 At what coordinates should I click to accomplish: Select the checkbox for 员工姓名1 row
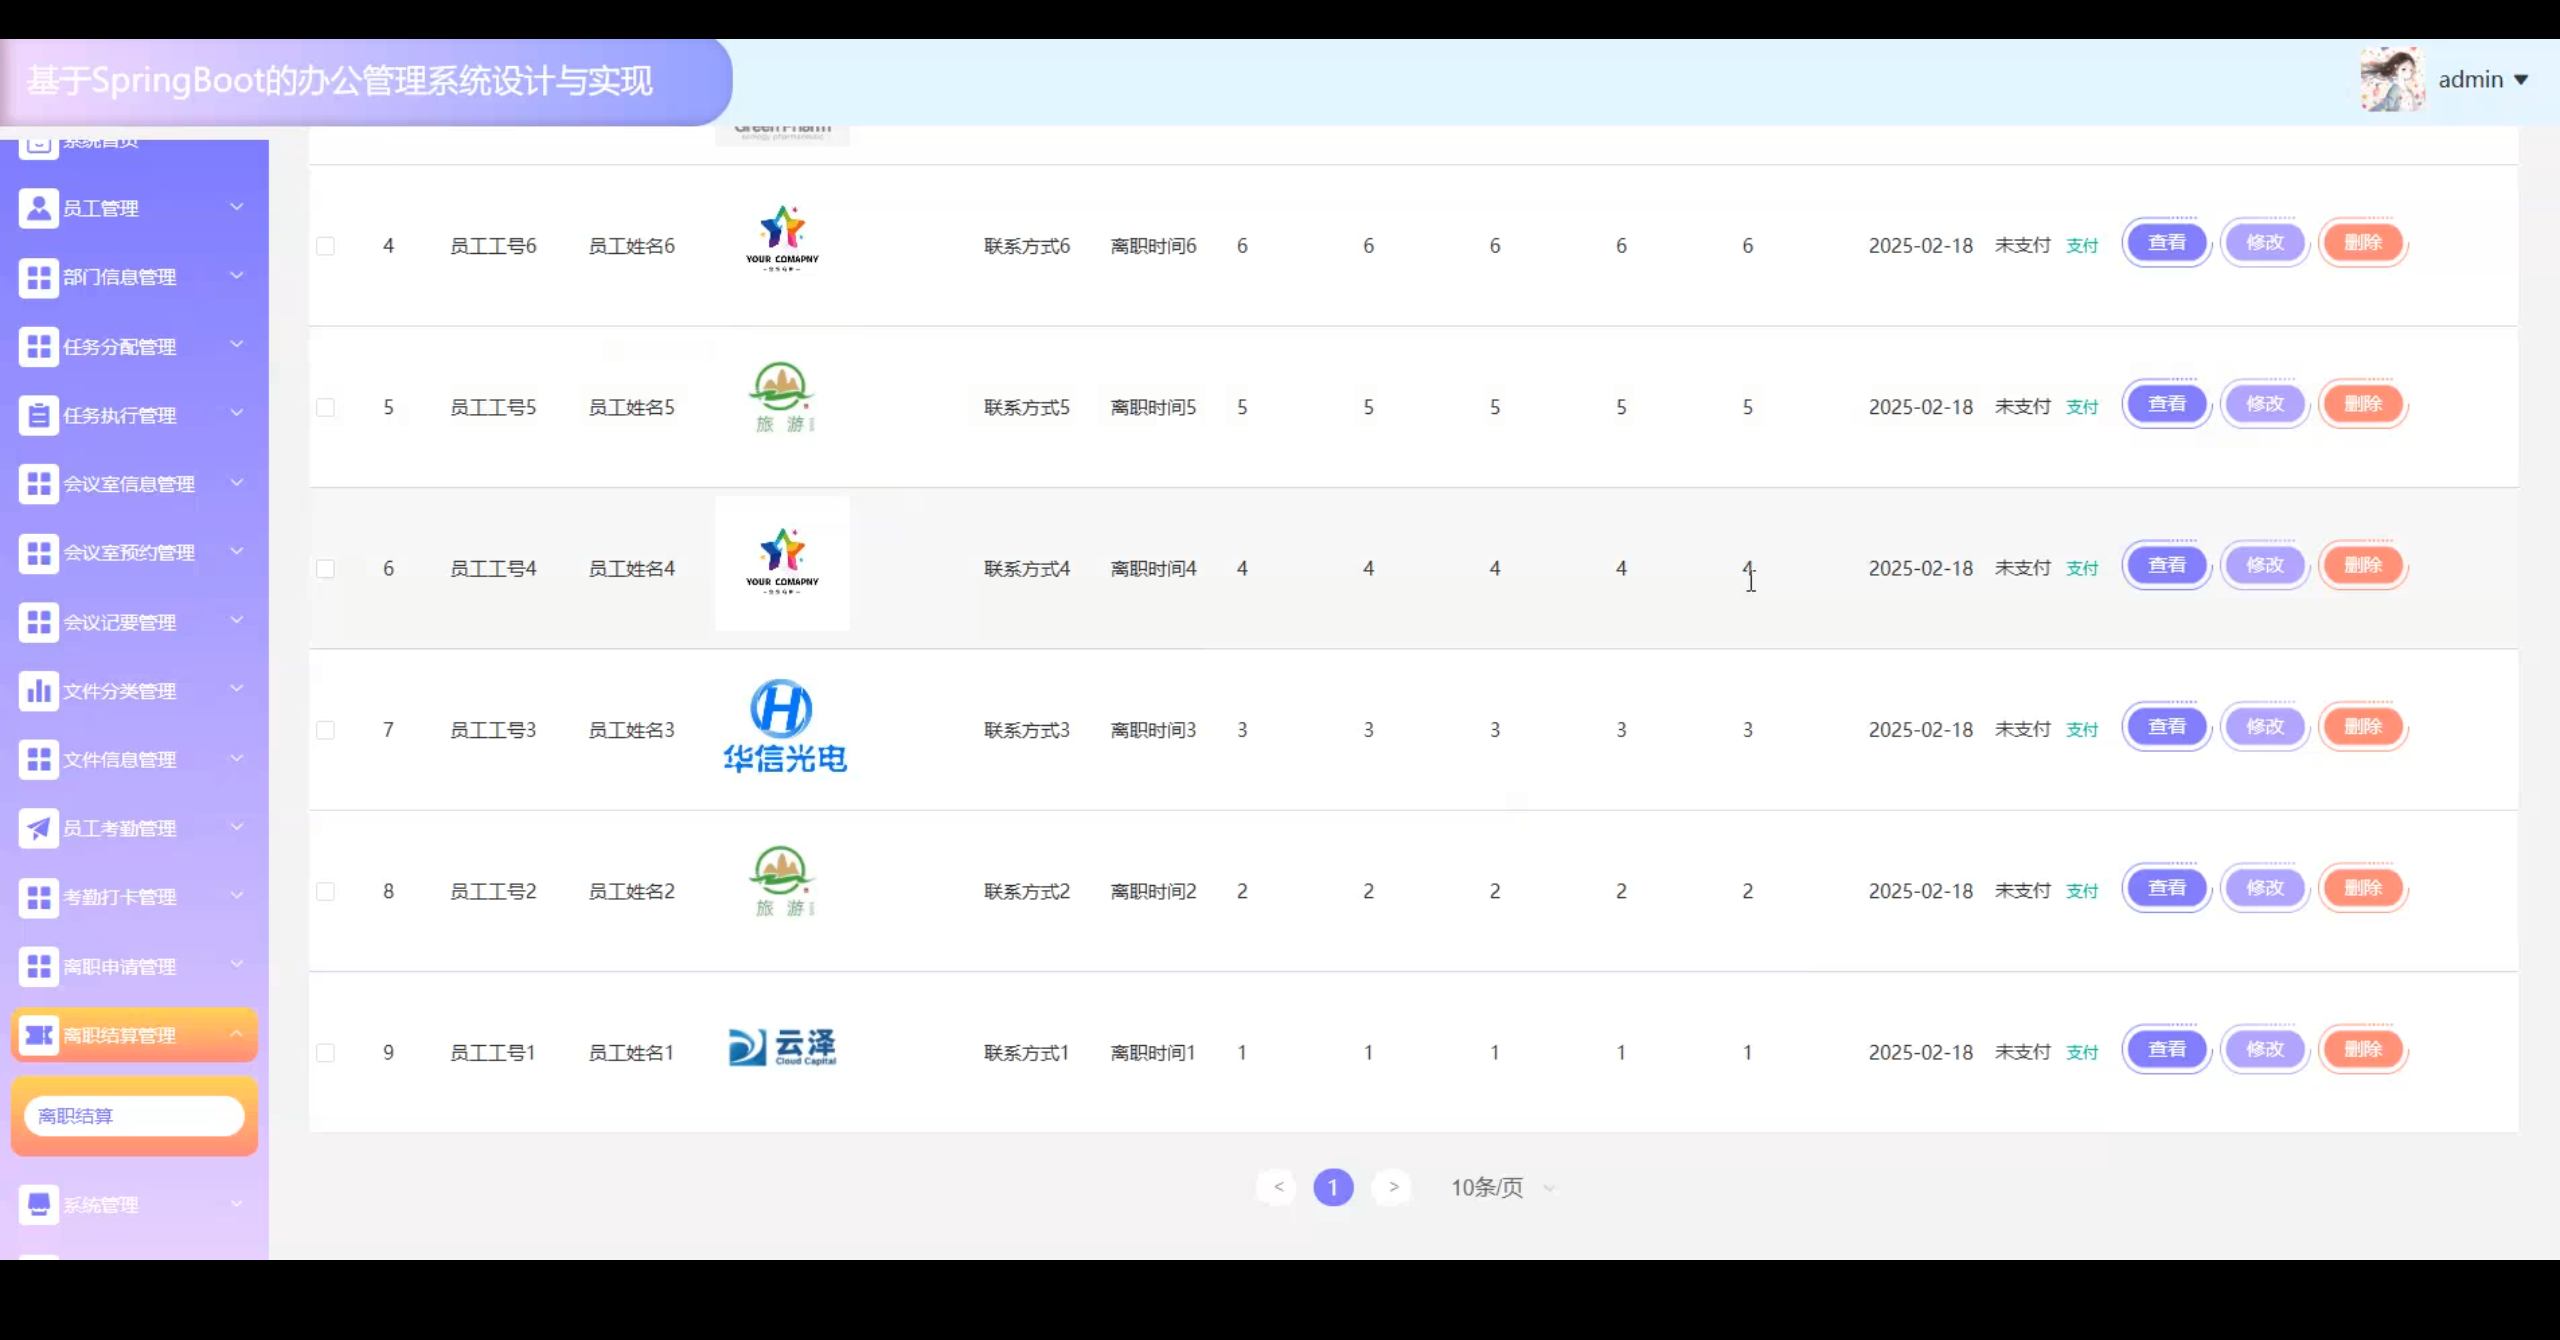point(325,1052)
